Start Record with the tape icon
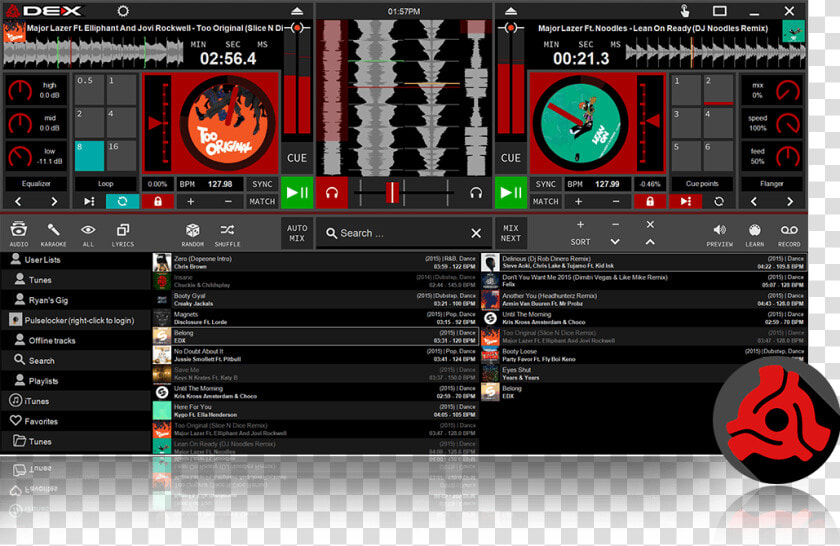Screen dimensions: 840x546 click(789, 234)
